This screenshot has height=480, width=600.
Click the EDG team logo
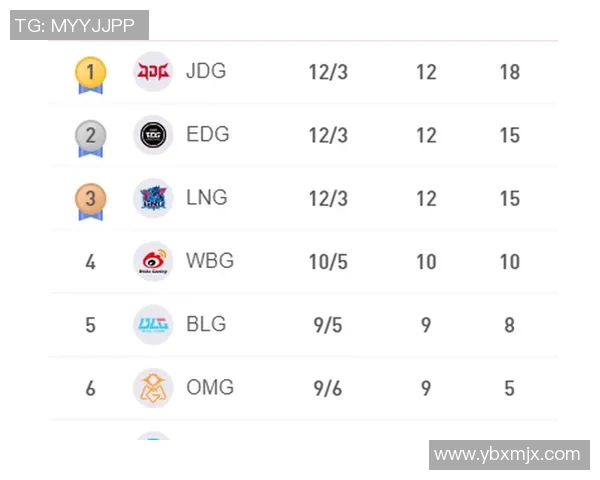click(x=153, y=135)
